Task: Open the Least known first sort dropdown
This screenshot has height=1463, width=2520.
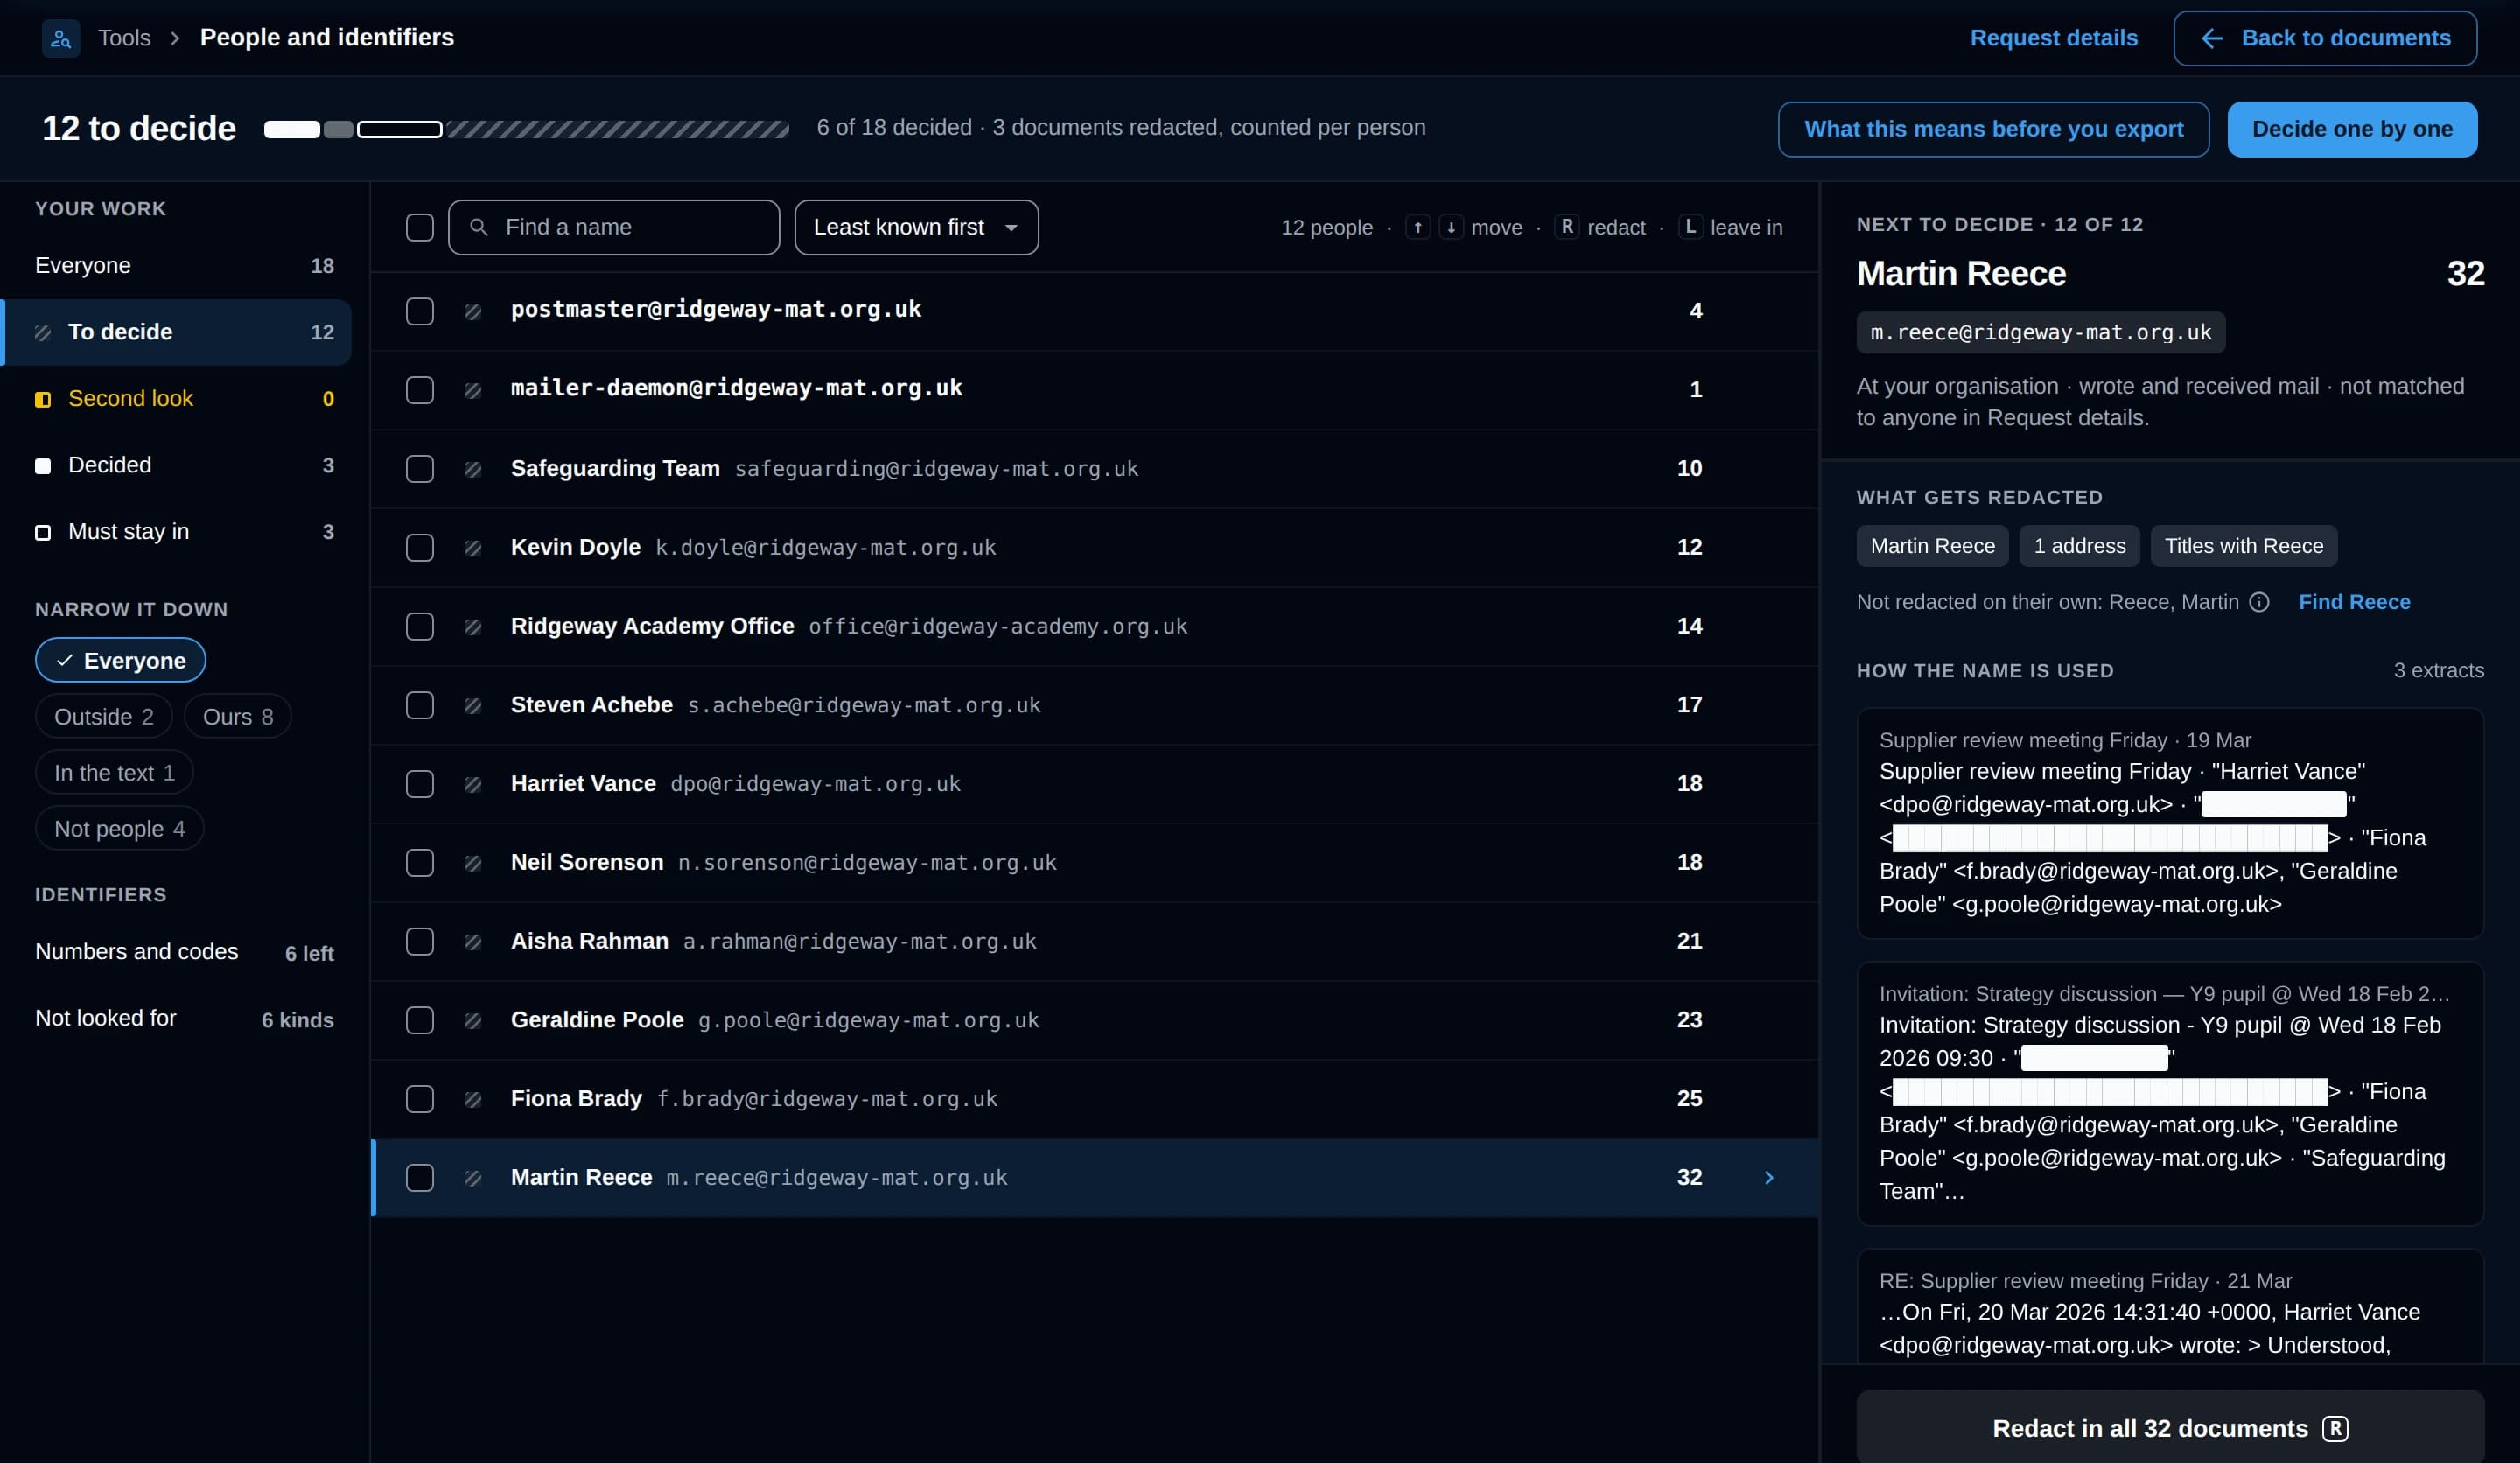Action: (x=916, y=227)
